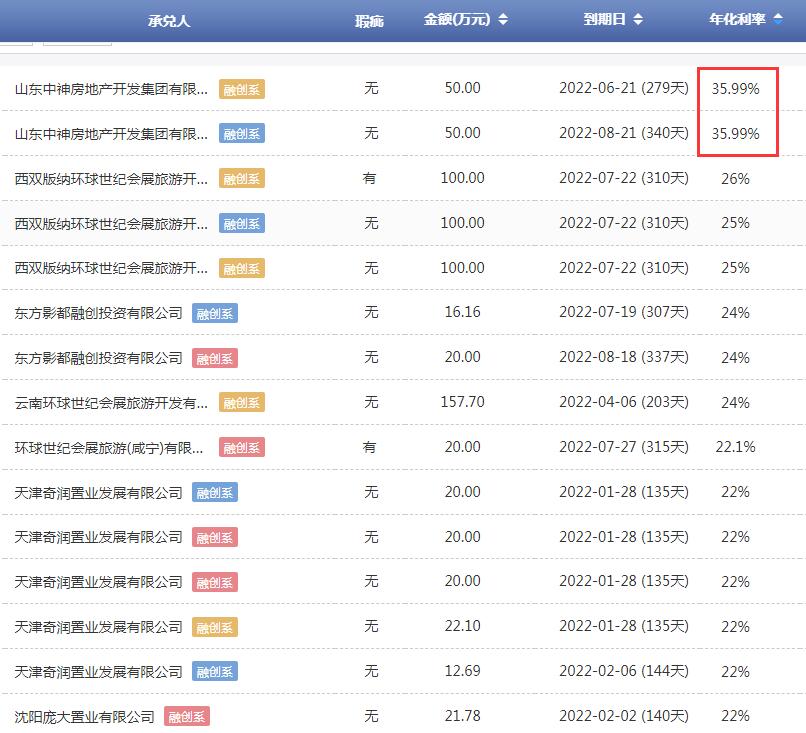Click red 融创系 tag in the 22.1% row
Viewport: 806px width, 733px height.
pyautogui.click(x=242, y=448)
